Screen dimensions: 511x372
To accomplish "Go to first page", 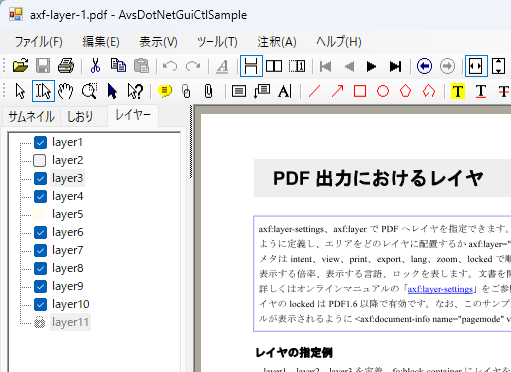I will pos(325,66).
